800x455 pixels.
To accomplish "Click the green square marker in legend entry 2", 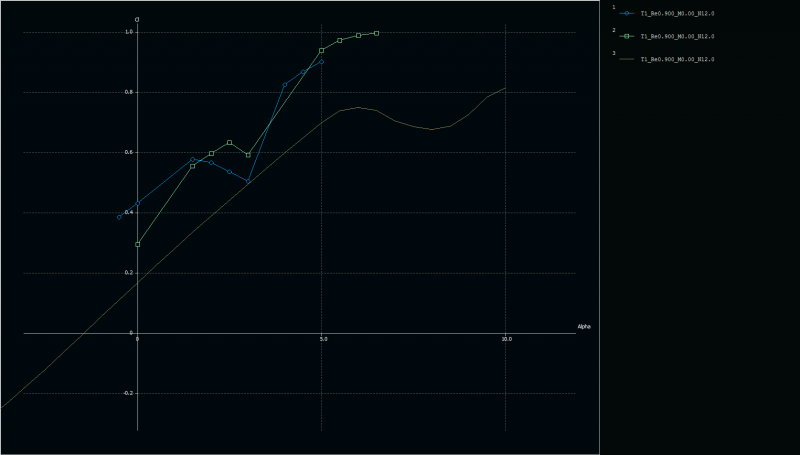I will (627, 36).
